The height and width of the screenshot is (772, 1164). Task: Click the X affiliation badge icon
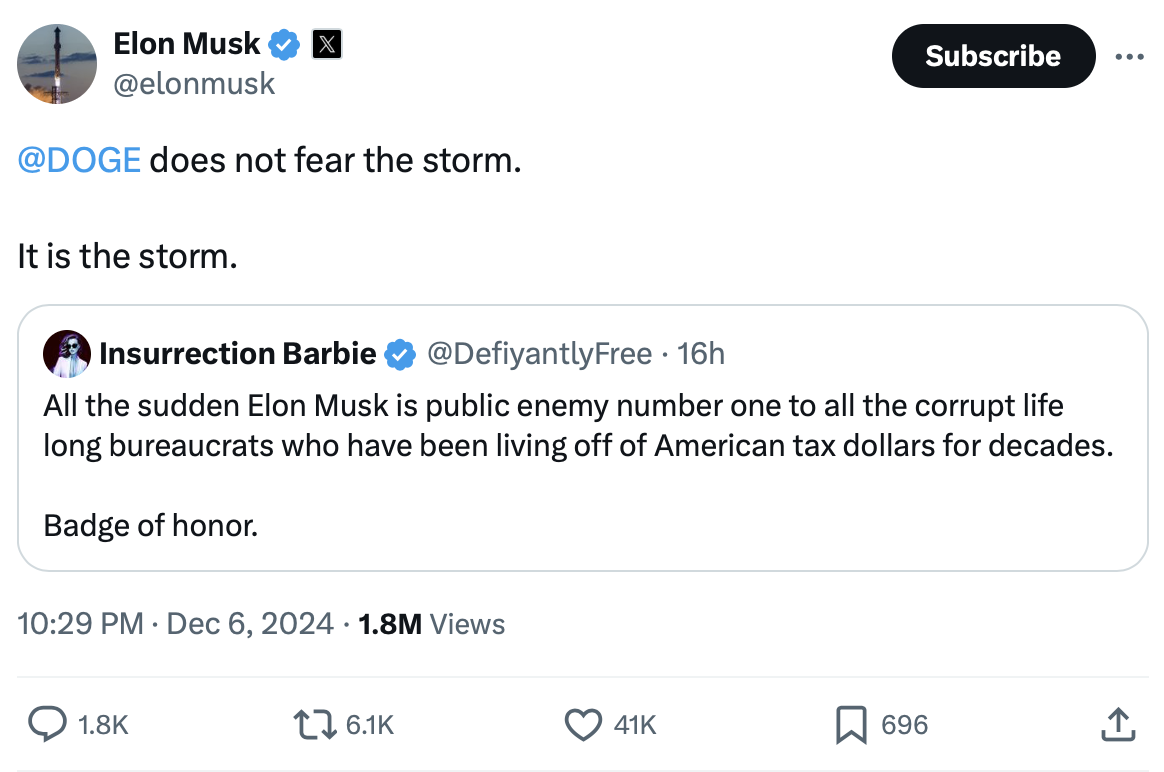click(x=328, y=44)
